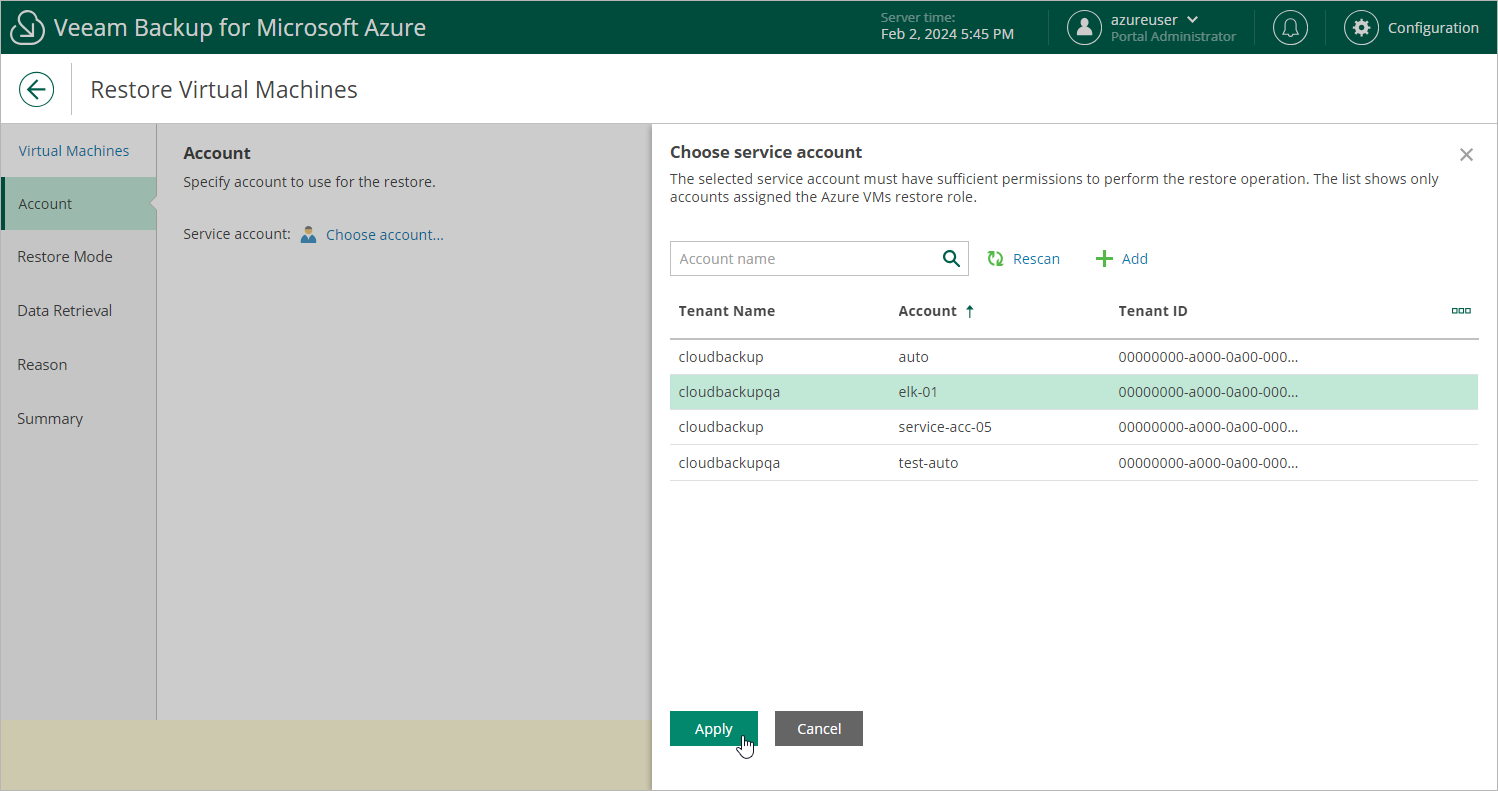Switch to the Summary step

[x=50, y=419]
